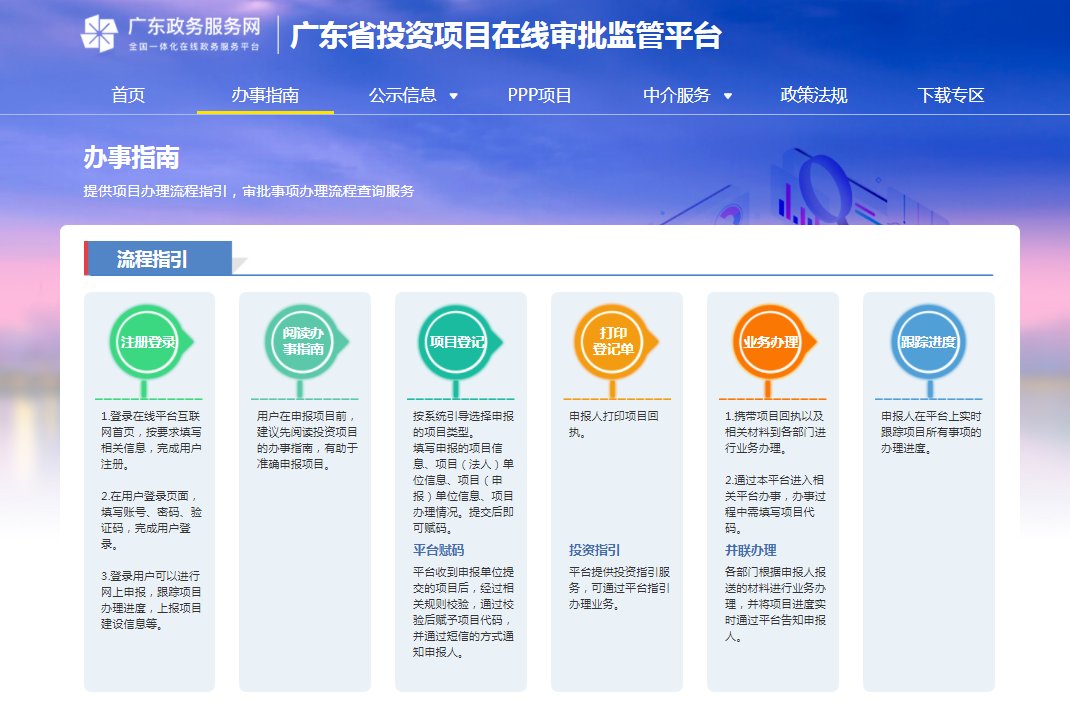Click the 投资指引 heading link
Viewport: 1070px width, 708px height.
coord(594,550)
